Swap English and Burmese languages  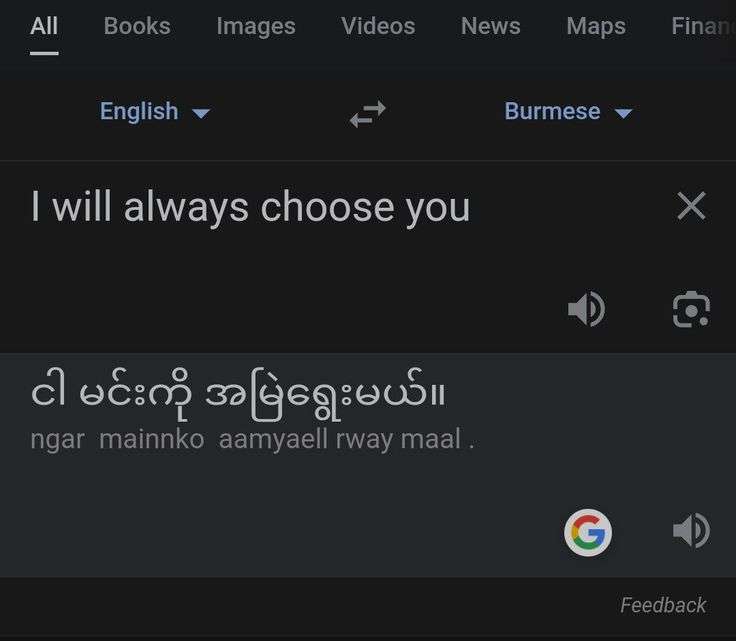(368, 114)
